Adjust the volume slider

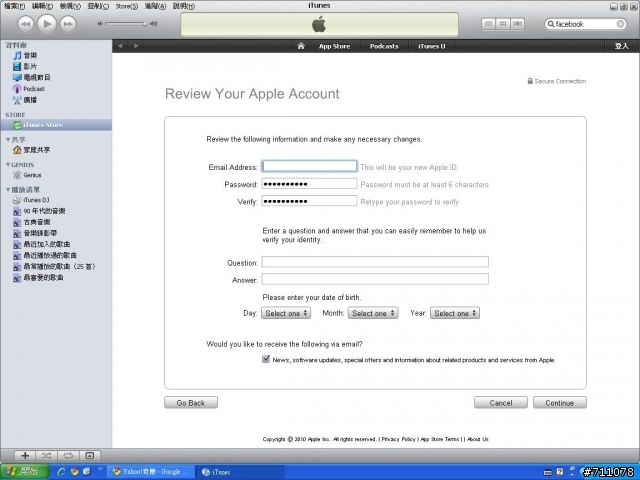[x=126, y=24]
